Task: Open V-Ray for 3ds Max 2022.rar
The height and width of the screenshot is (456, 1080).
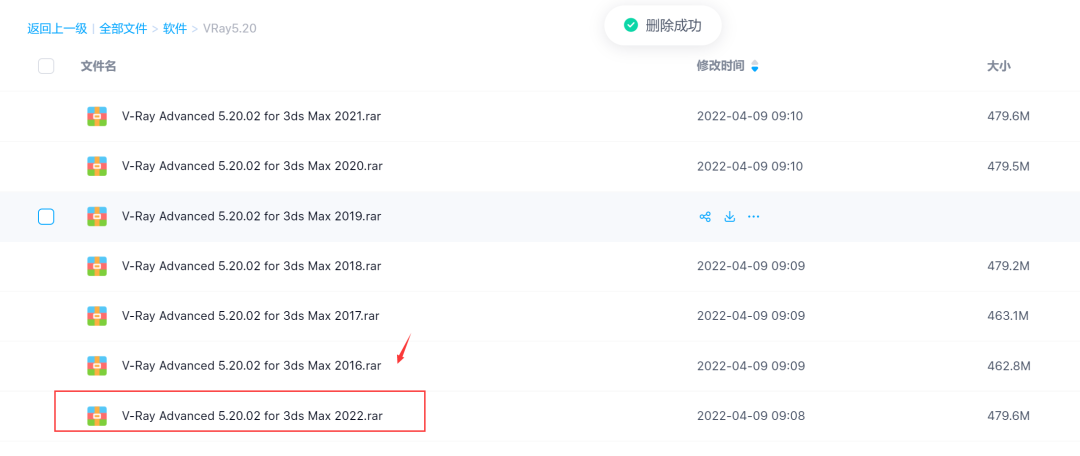Action: [x=252, y=416]
